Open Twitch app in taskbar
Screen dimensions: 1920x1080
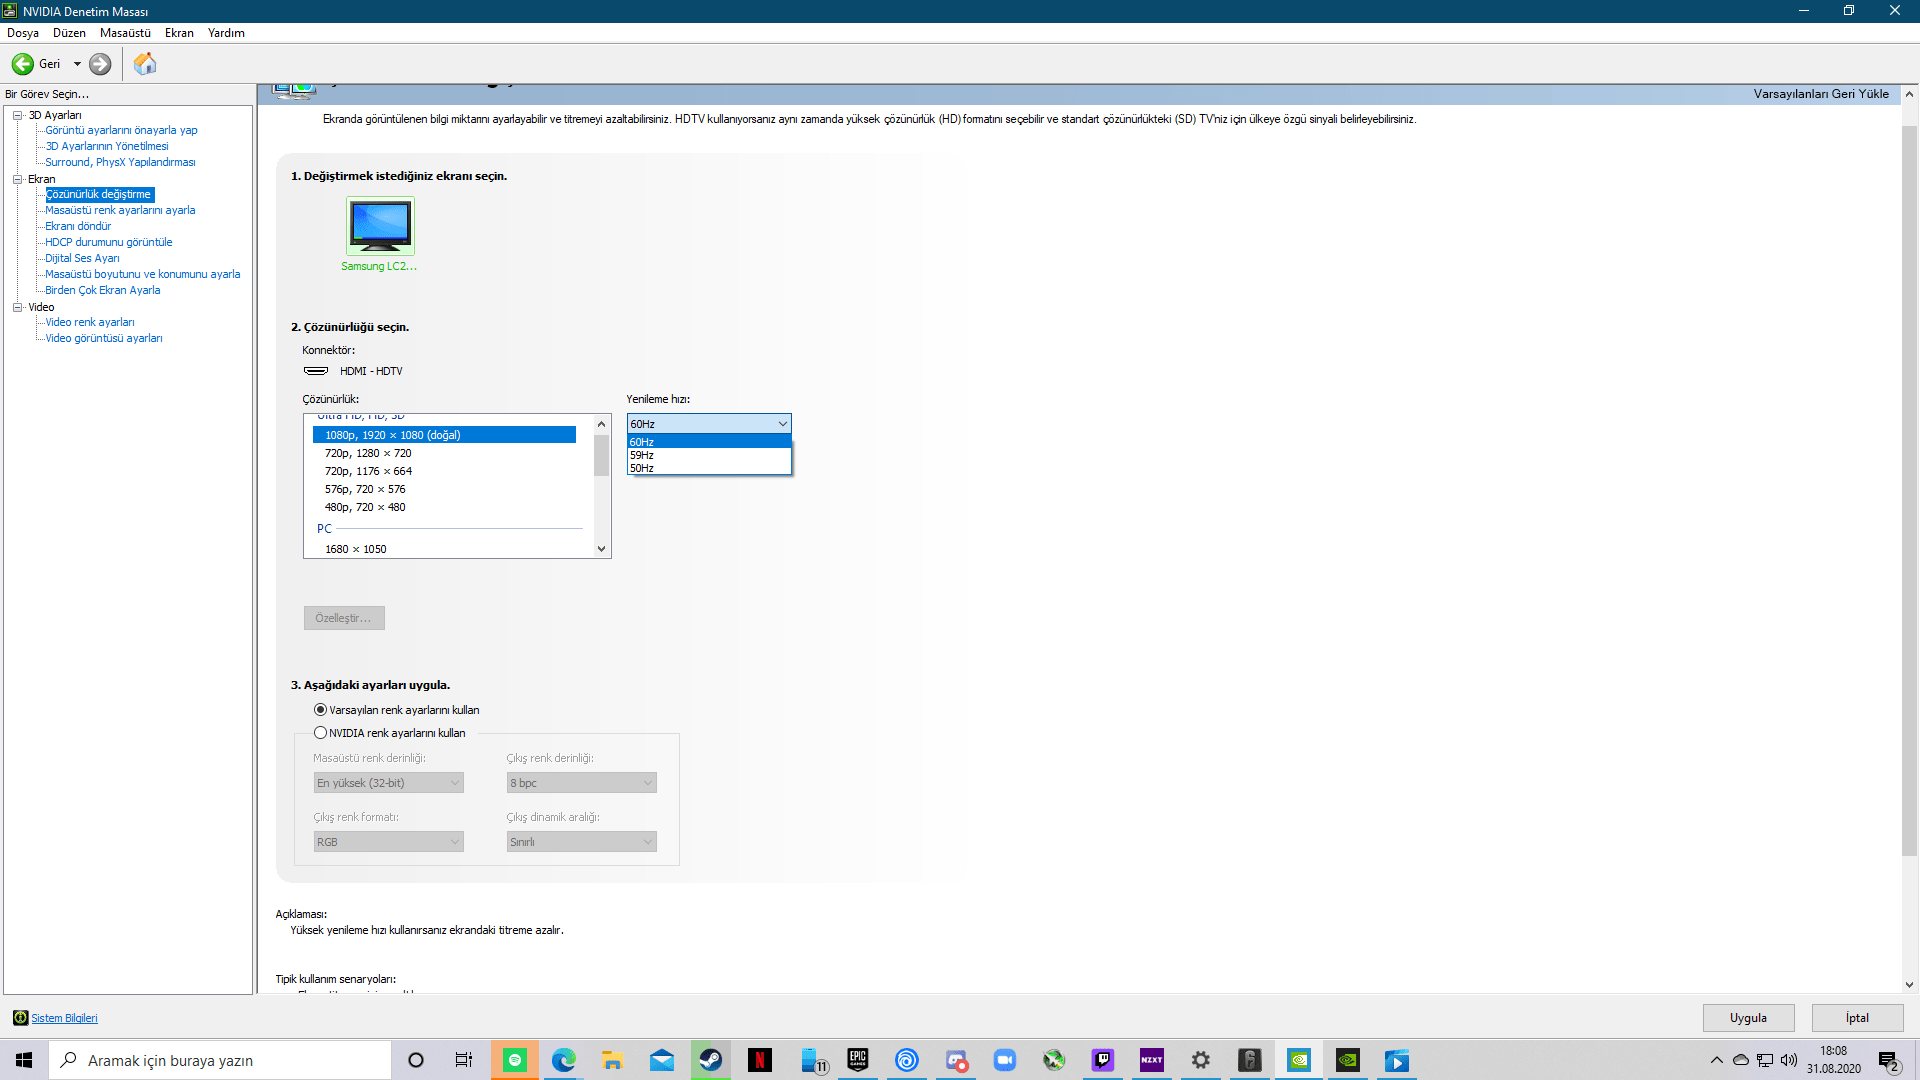(x=1103, y=1060)
